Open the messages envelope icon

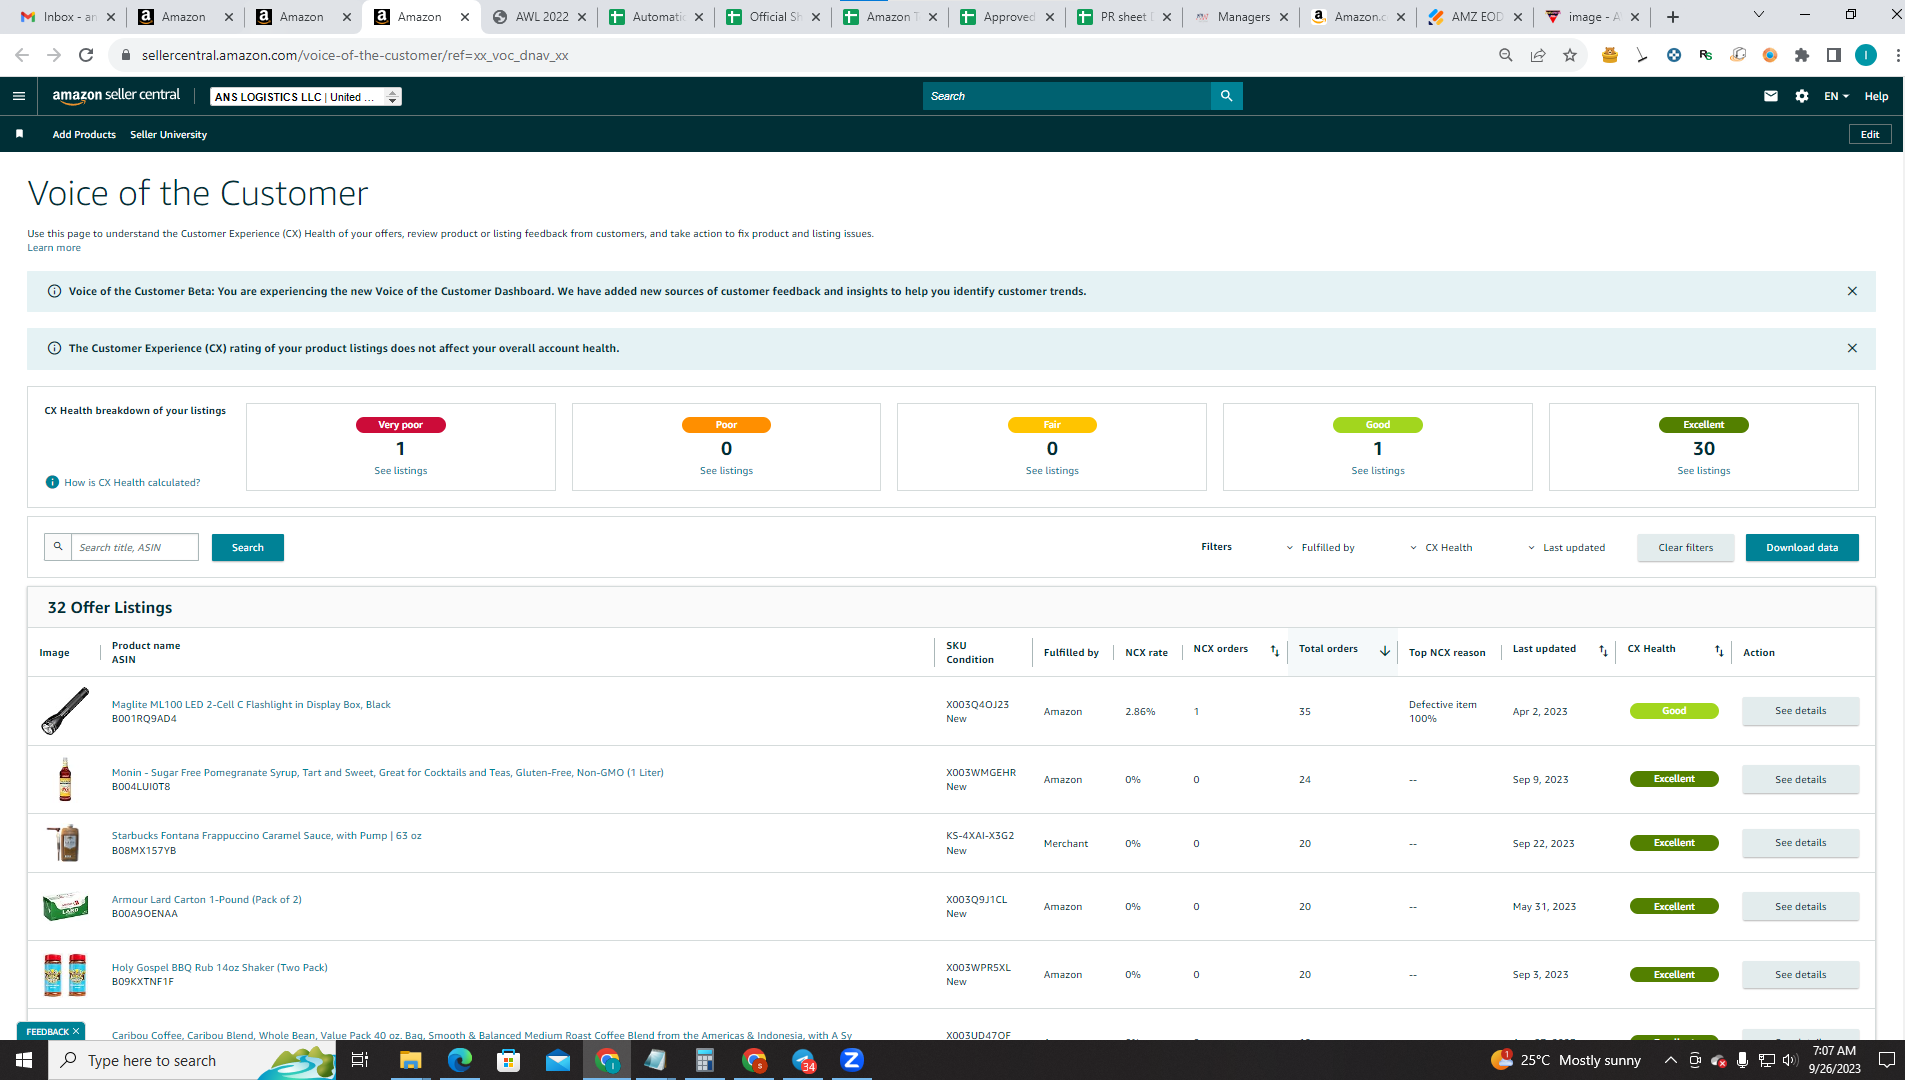[x=1771, y=96]
